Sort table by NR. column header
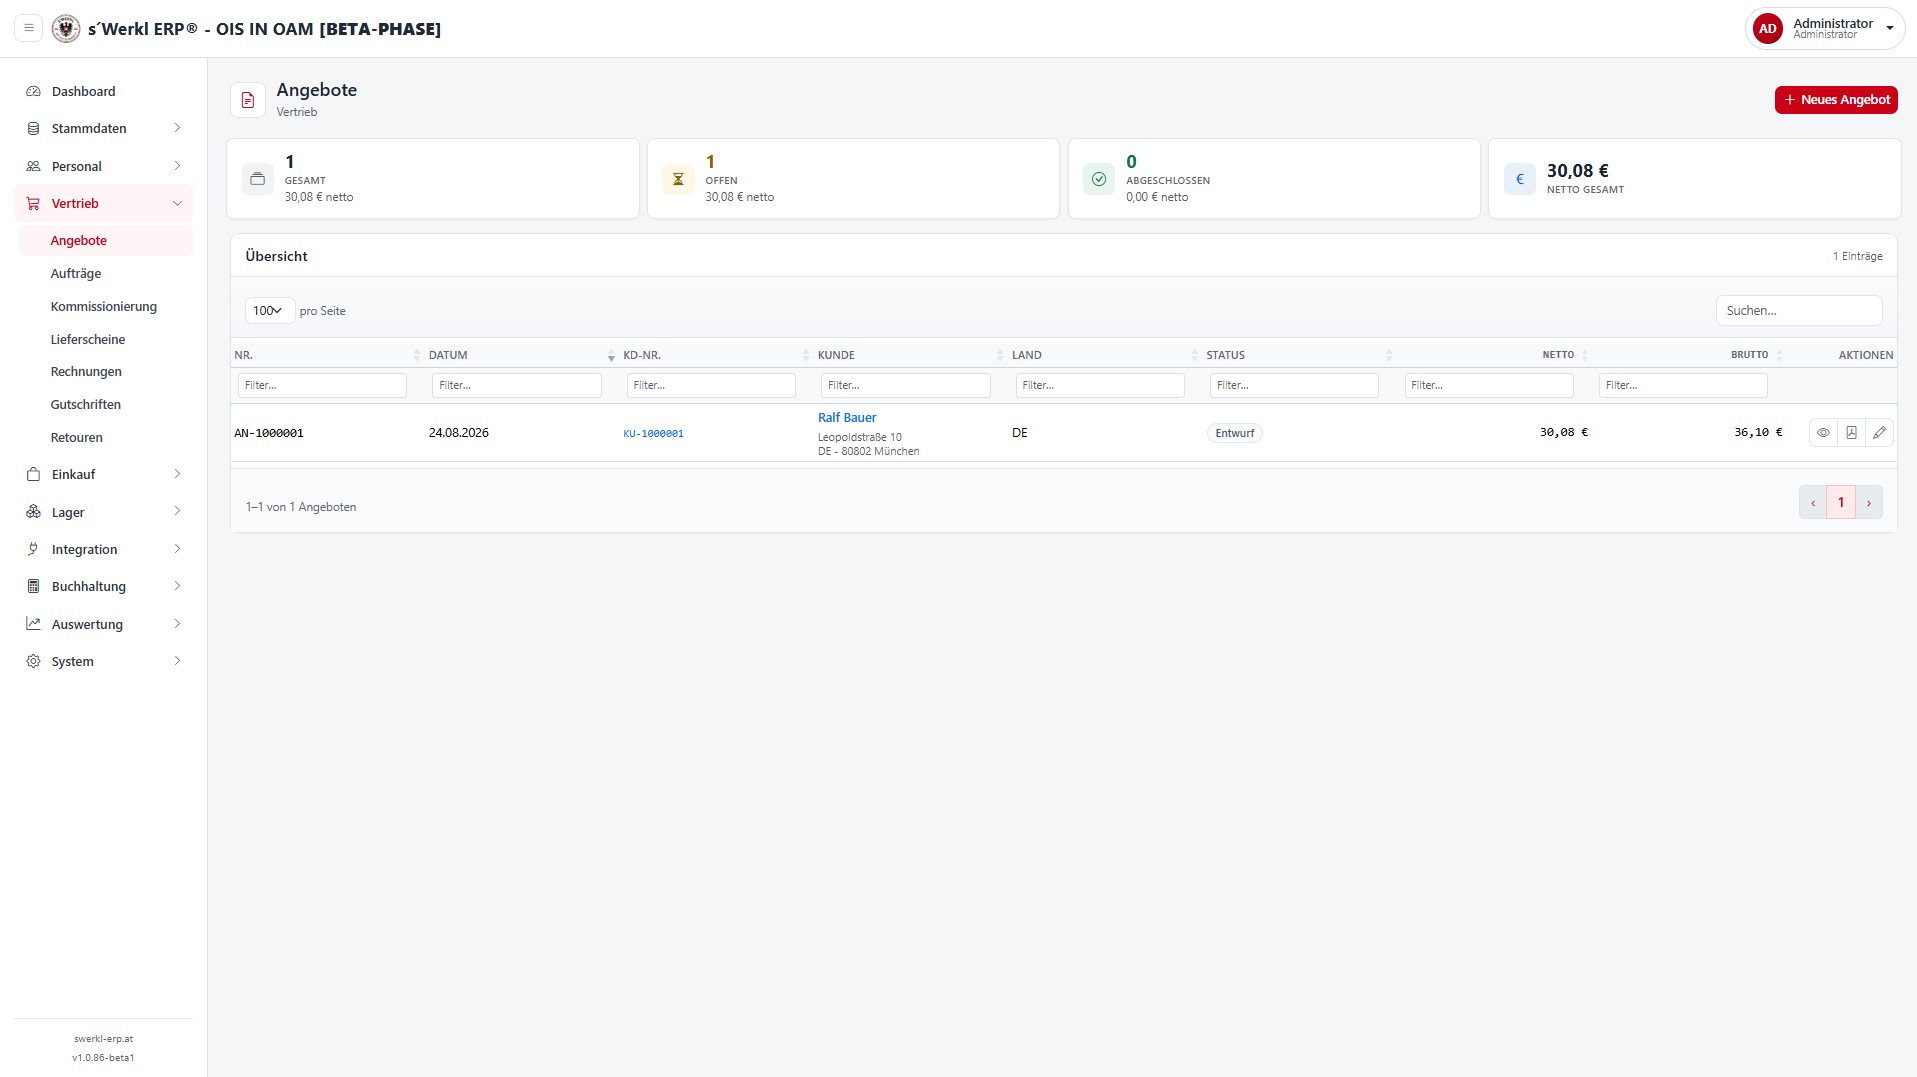This screenshot has width=1917, height=1077. click(x=327, y=355)
